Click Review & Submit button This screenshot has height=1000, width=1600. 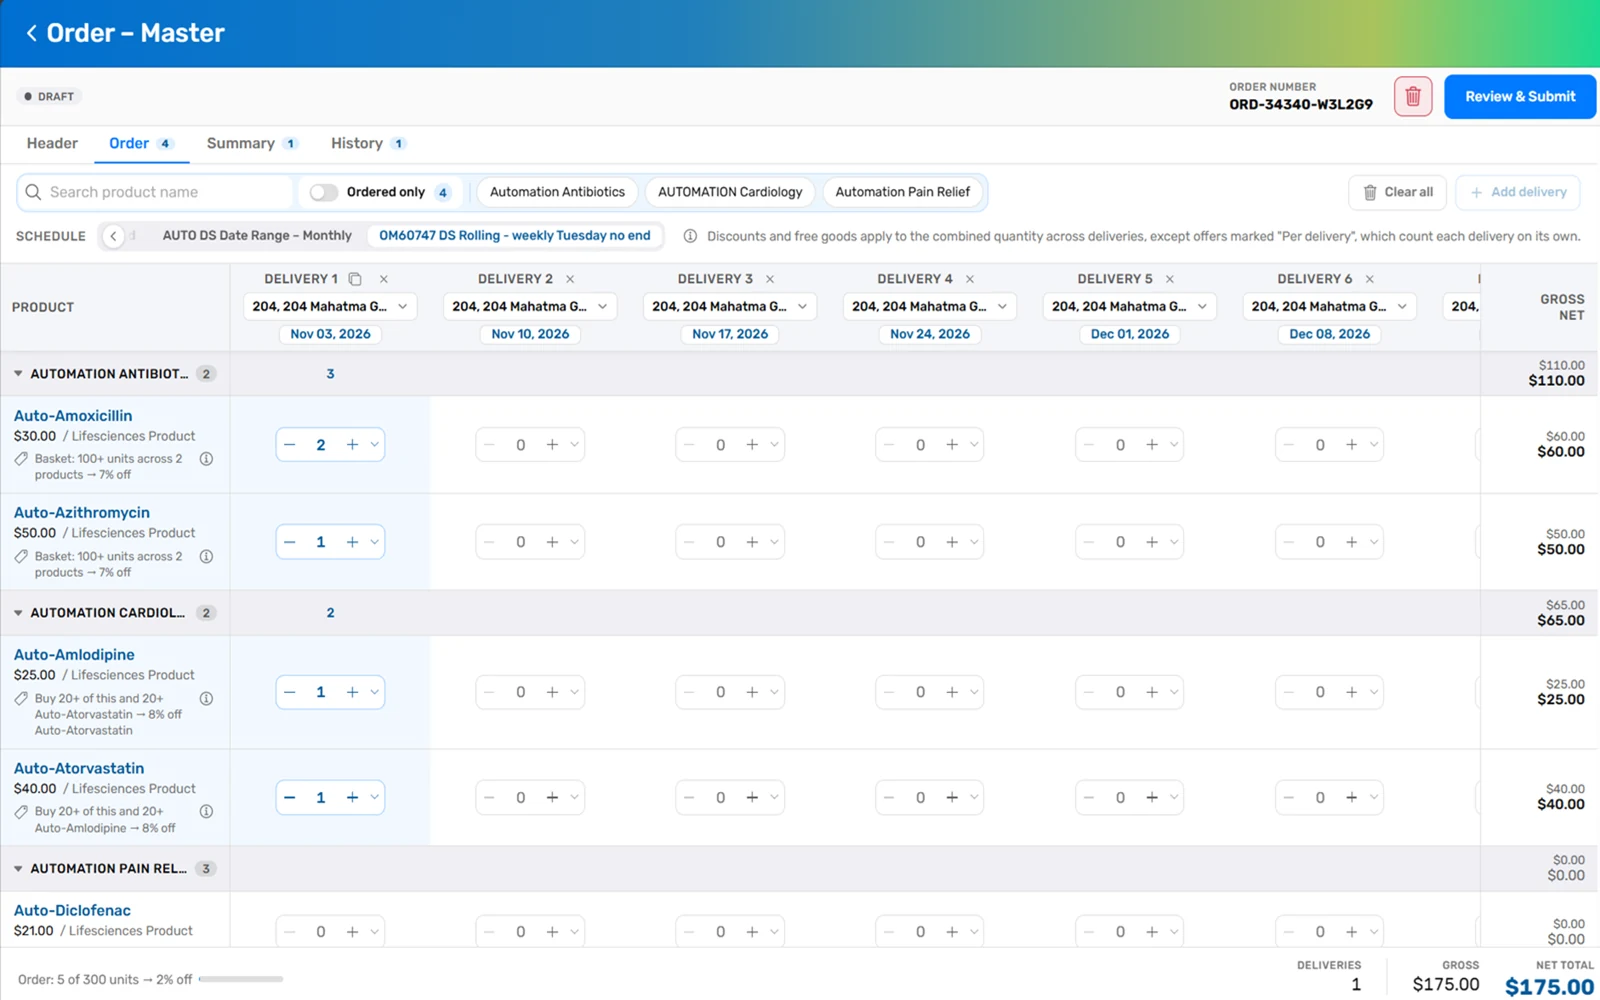(x=1520, y=97)
